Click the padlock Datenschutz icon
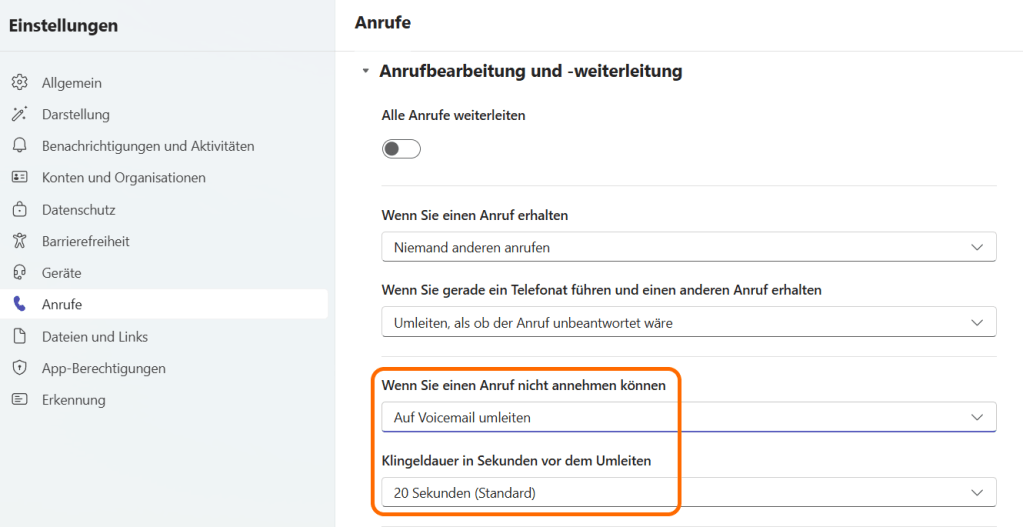 [19, 210]
